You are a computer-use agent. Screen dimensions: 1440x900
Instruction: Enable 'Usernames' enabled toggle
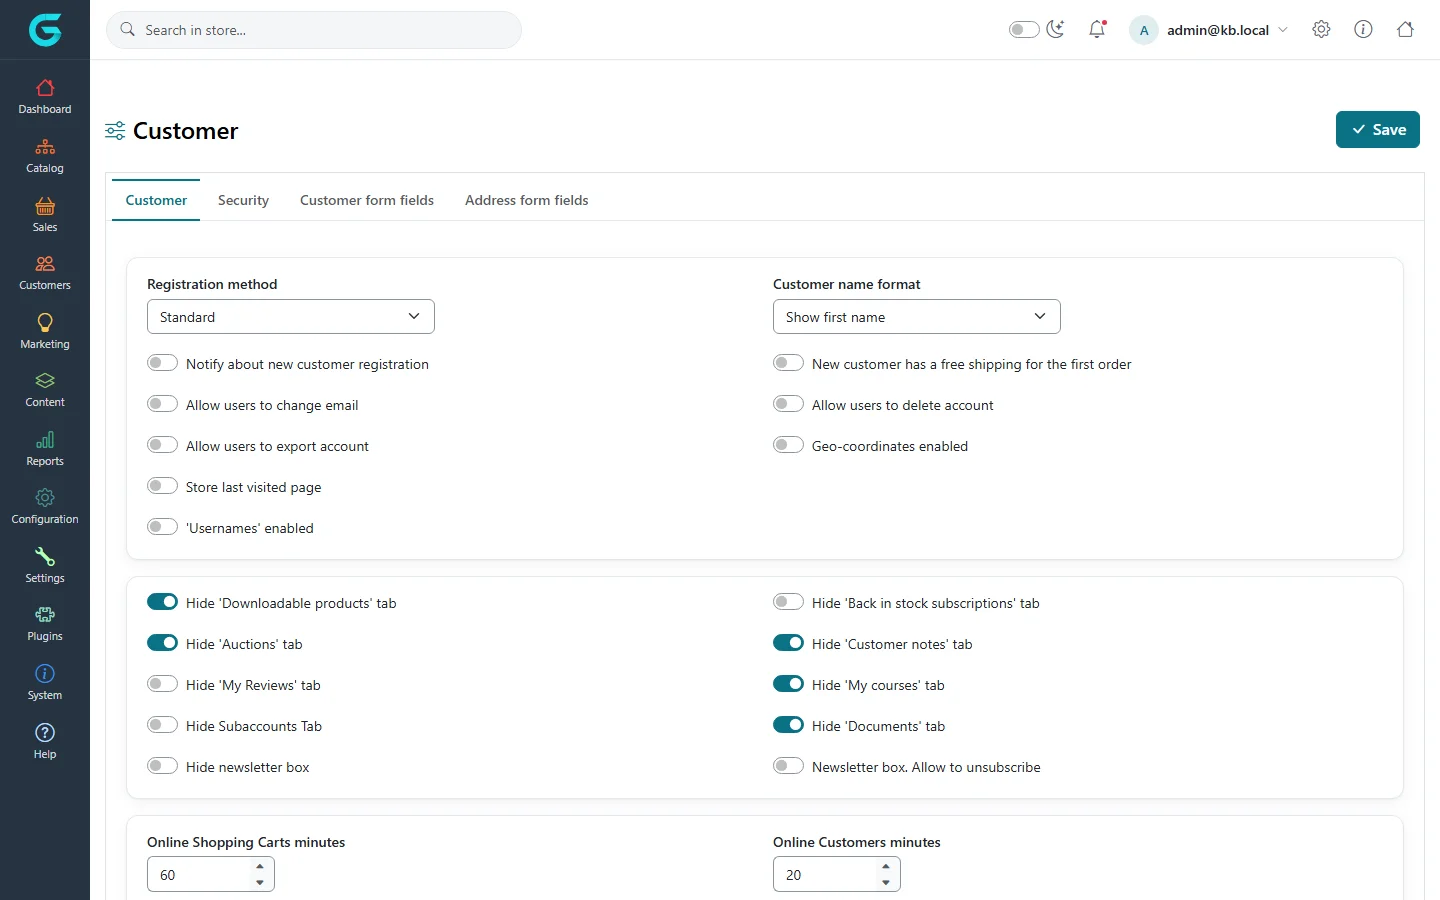click(162, 527)
